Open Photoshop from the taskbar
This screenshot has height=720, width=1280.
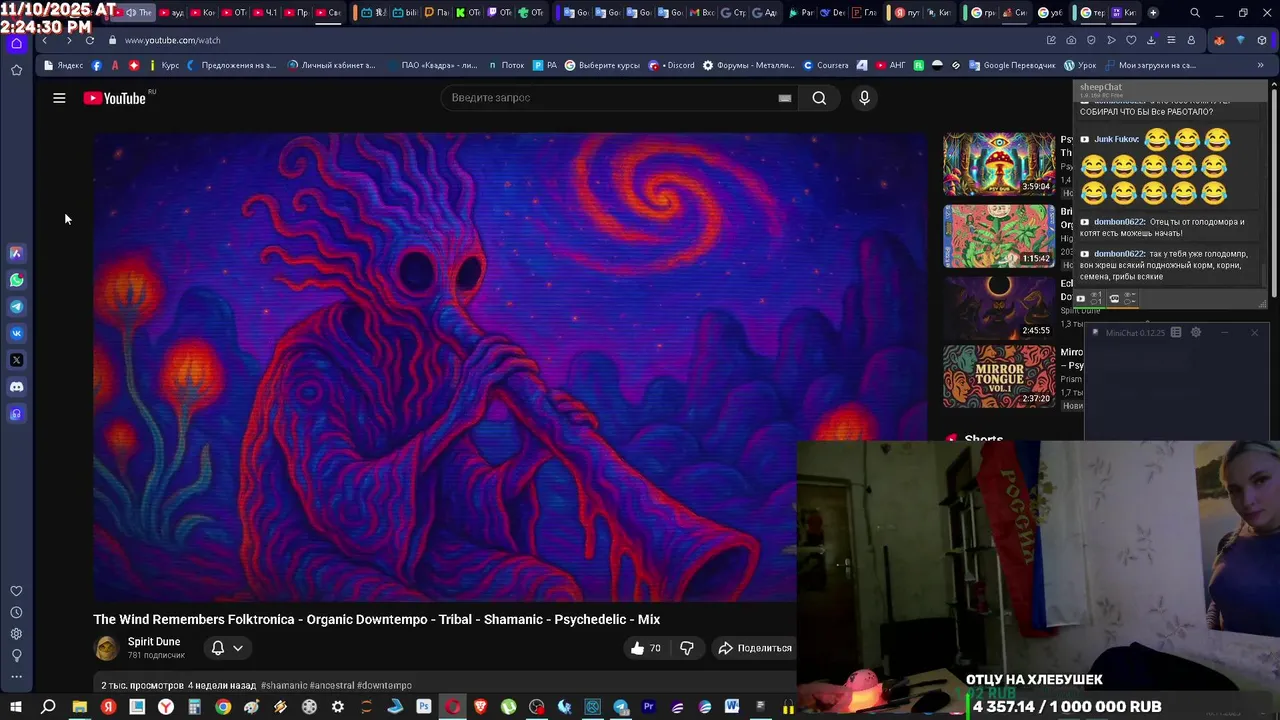coord(424,707)
